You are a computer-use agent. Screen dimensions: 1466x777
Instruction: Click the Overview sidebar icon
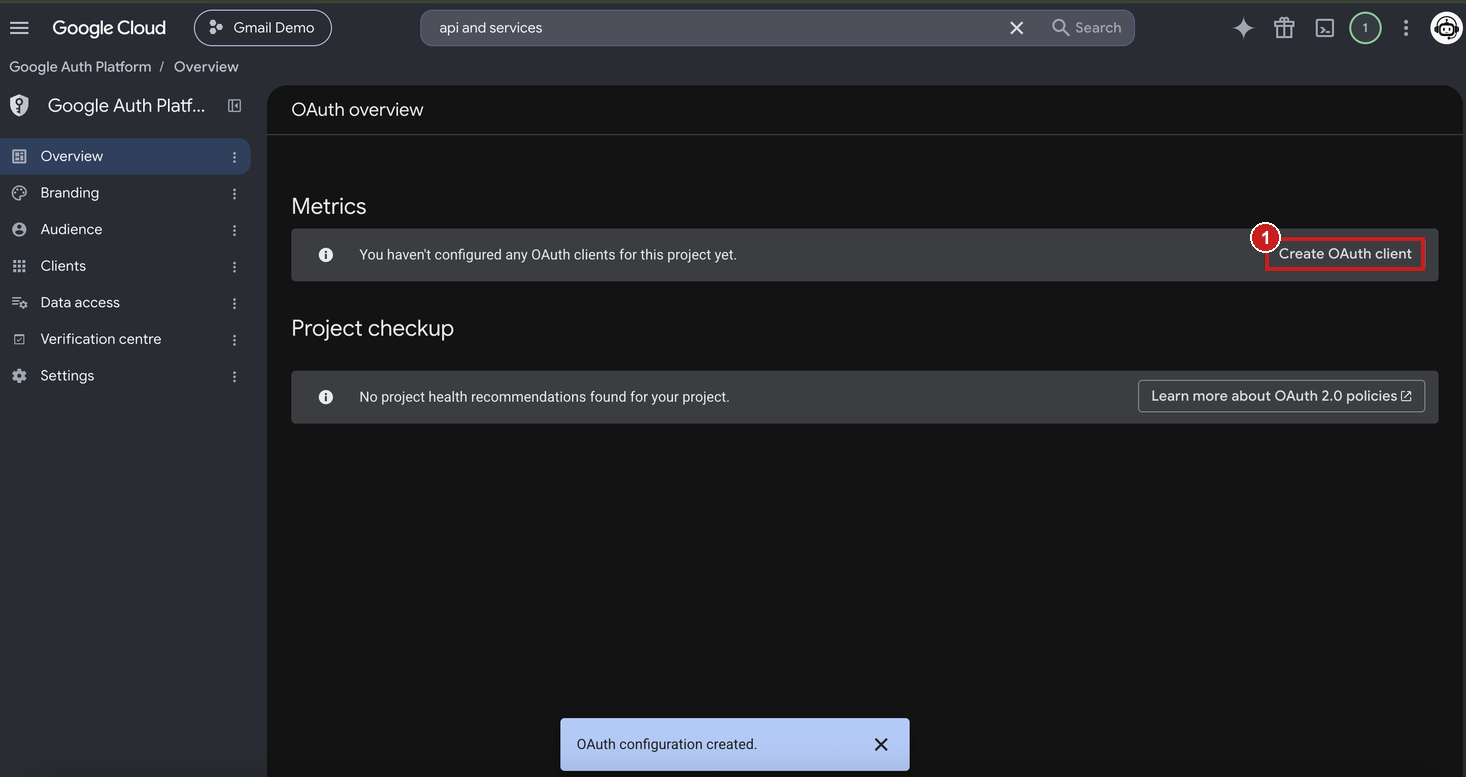tap(19, 156)
